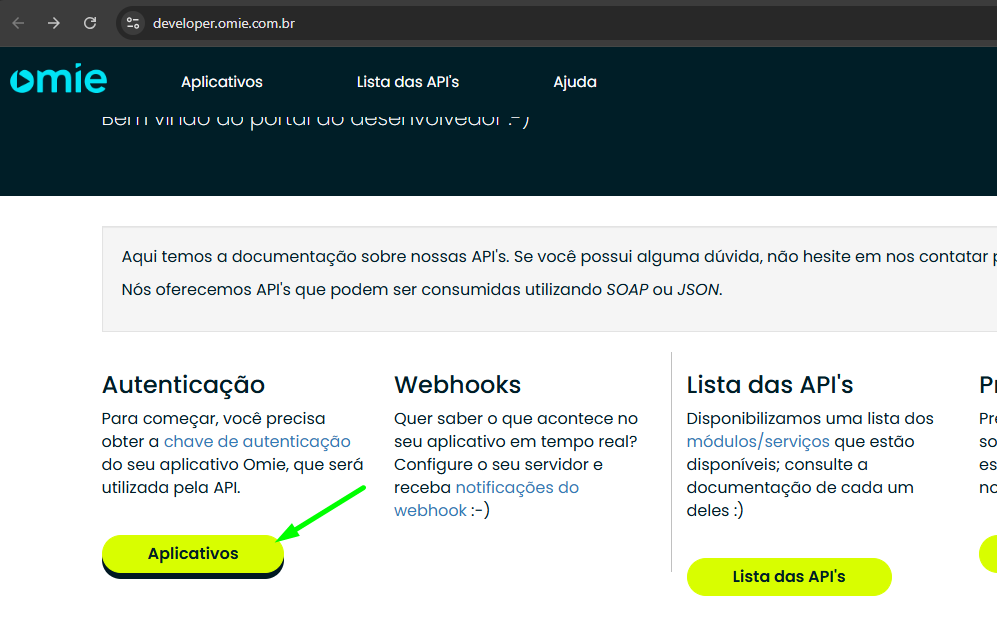
Task: Select Ajuda in the top navigation
Action: pyautogui.click(x=575, y=82)
